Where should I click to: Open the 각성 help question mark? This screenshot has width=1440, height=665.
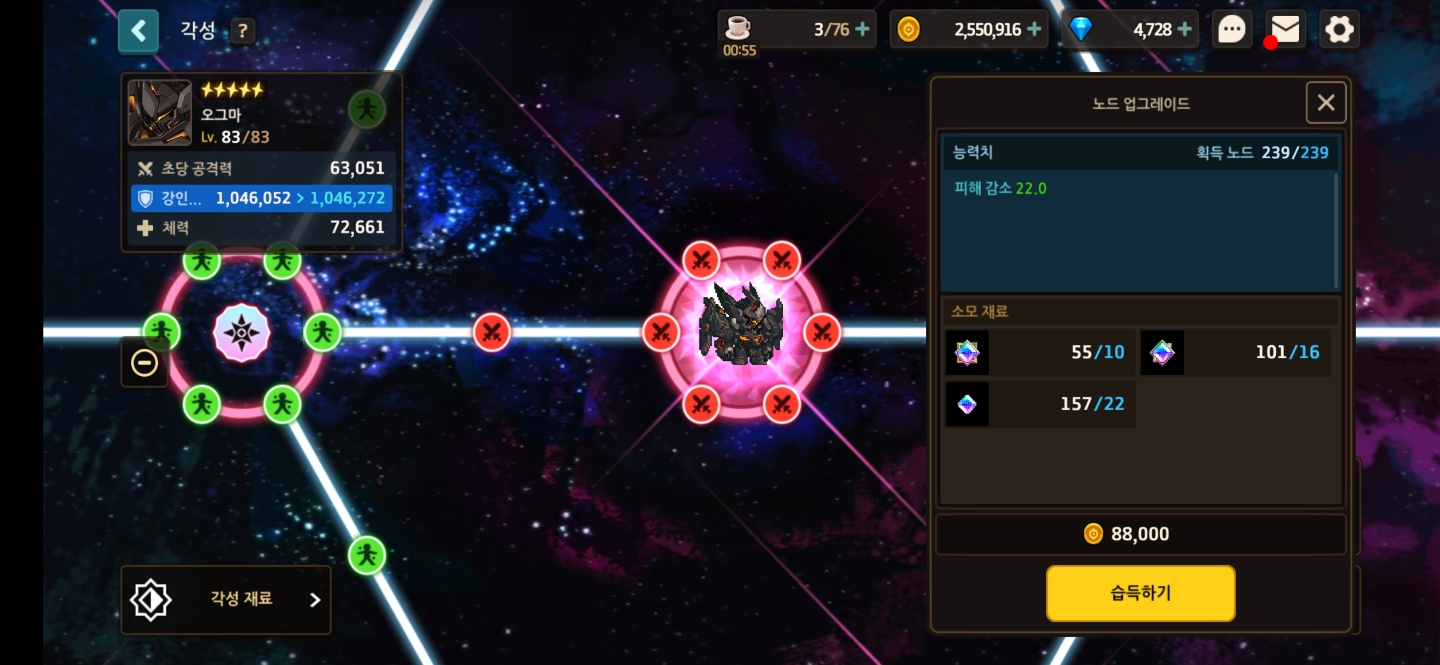[x=243, y=31]
